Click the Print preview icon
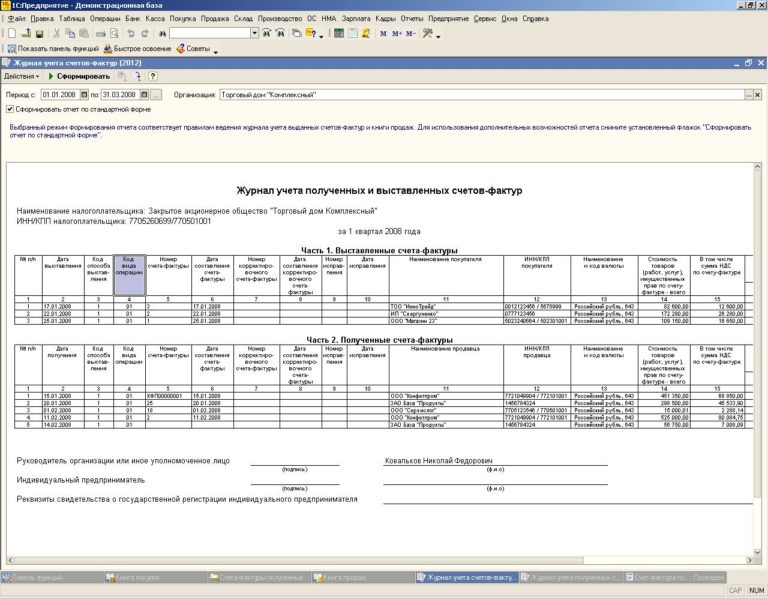This screenshot has width=768, height=599. pyautogui.click(x=114, y=33)
